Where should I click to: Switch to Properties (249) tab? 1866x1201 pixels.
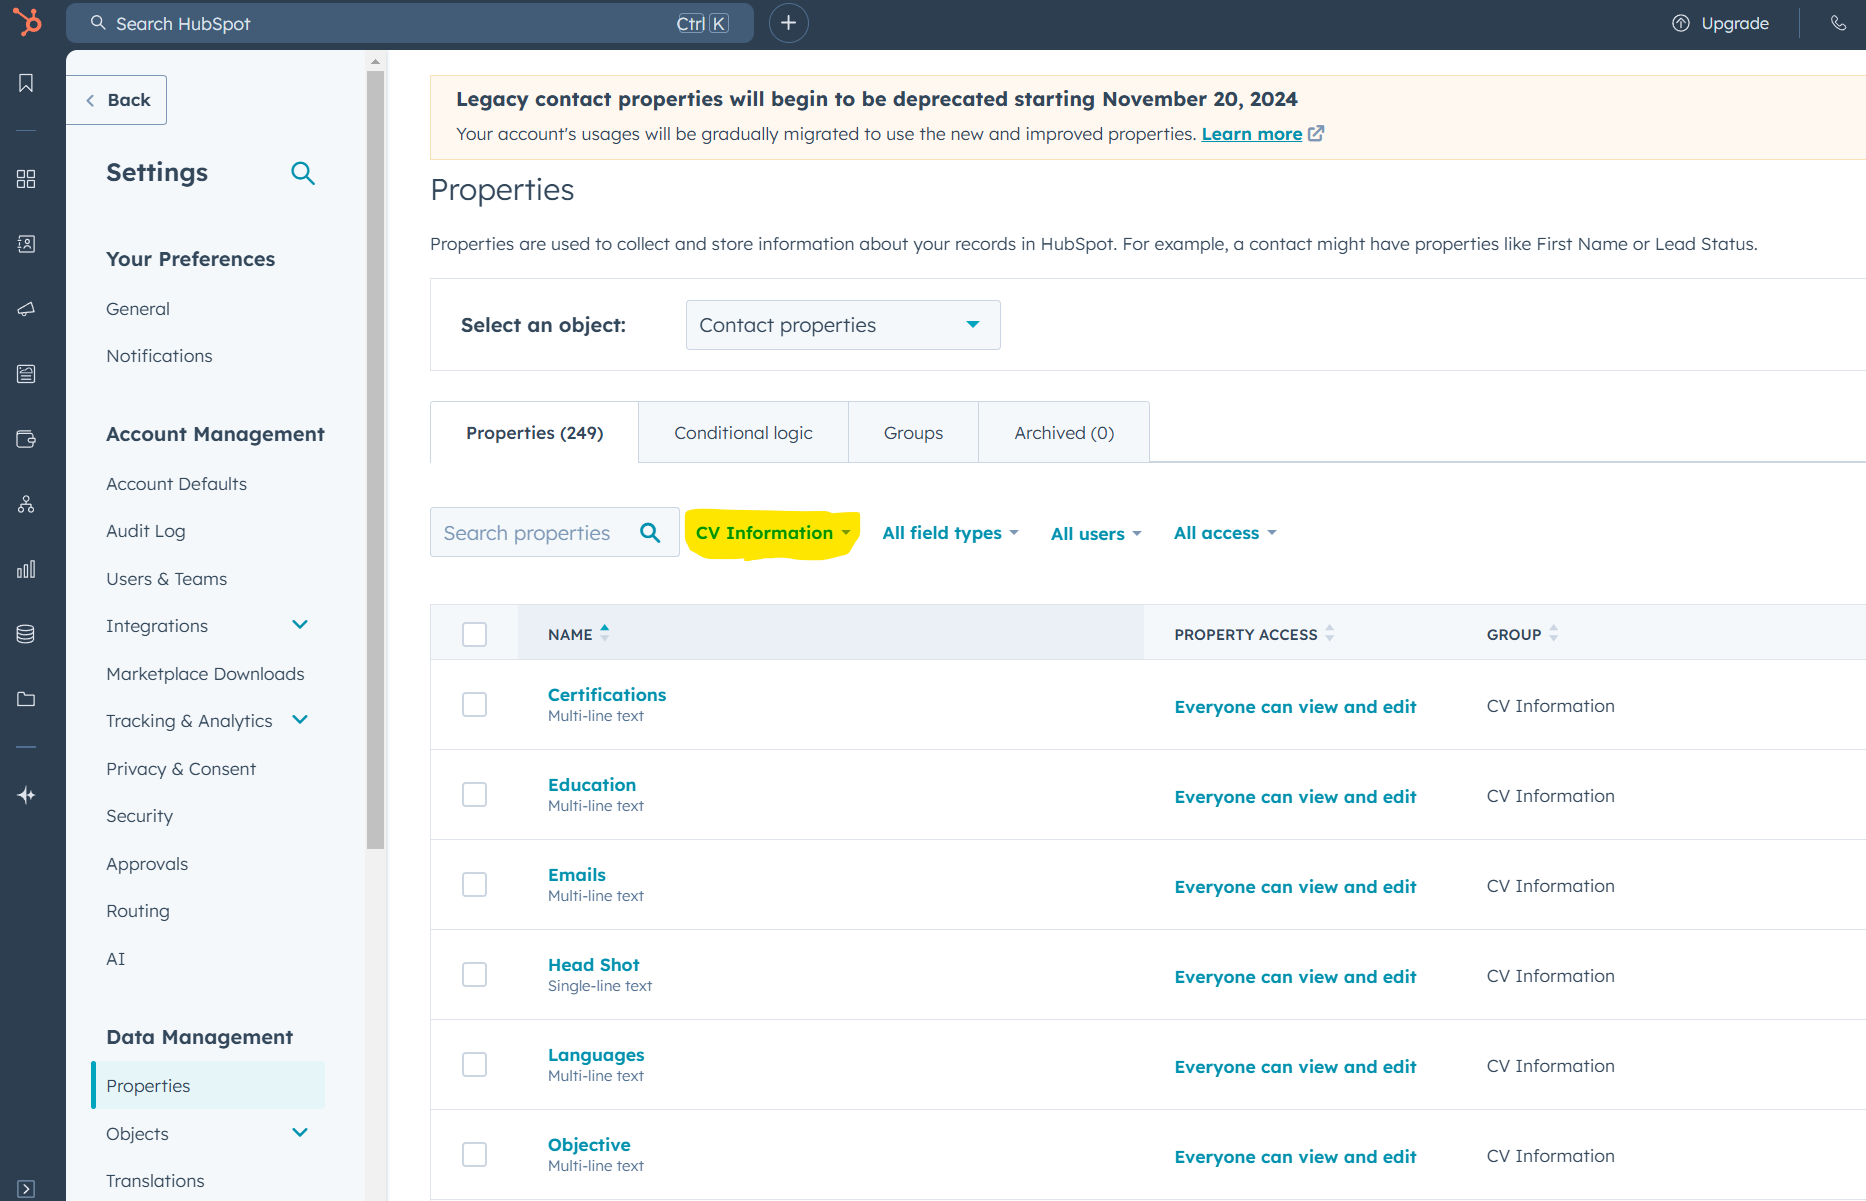pyautogui.click(x=534, y=433)
